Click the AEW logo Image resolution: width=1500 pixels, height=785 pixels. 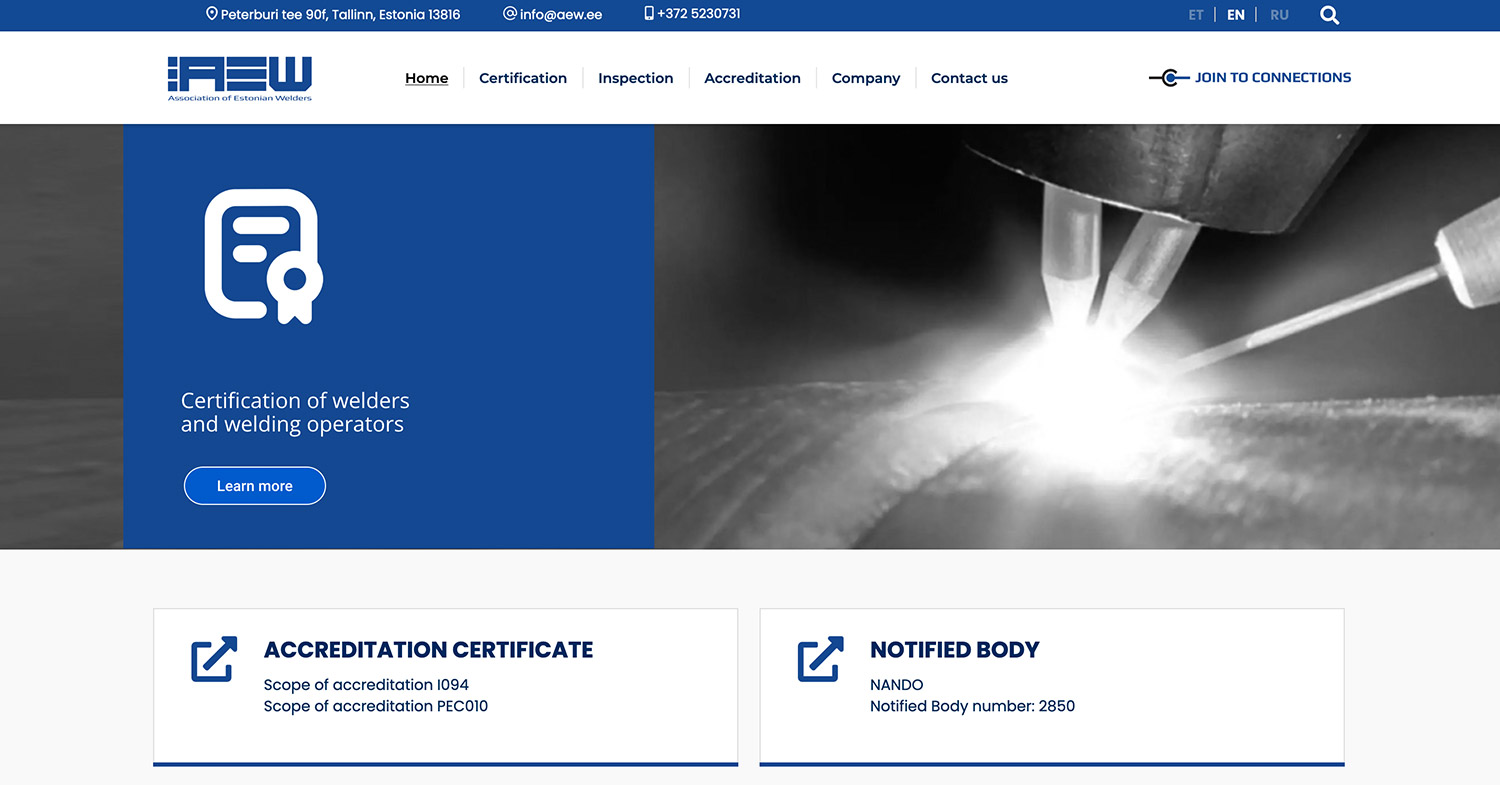tap(240, 78)
